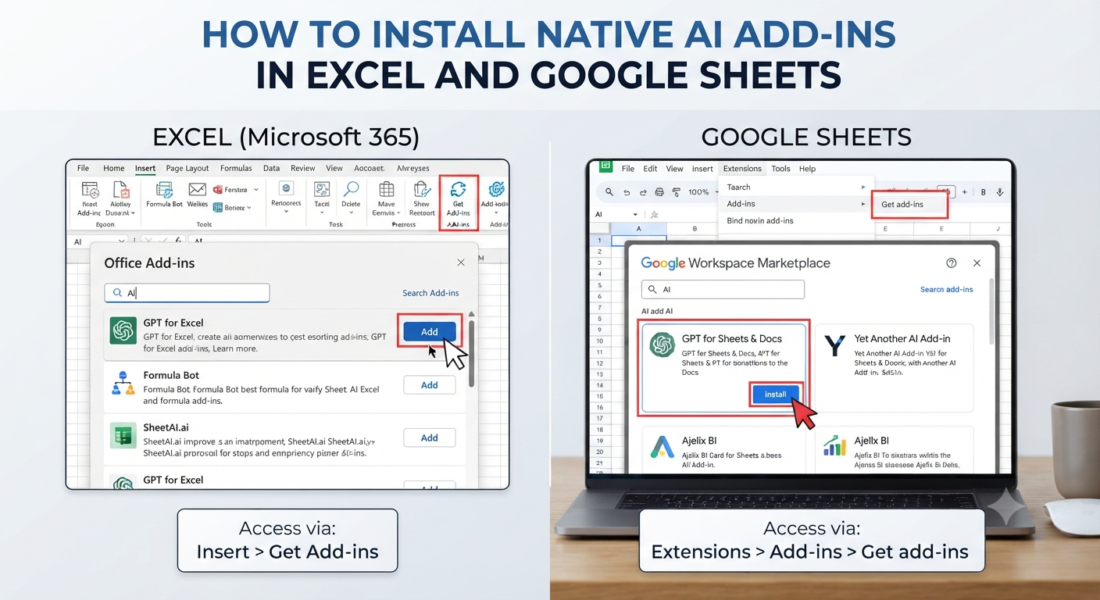Click the search magnifier in Sheets toolbar
The width and height of the screenshot is (1100, 600).
point(609,192)
